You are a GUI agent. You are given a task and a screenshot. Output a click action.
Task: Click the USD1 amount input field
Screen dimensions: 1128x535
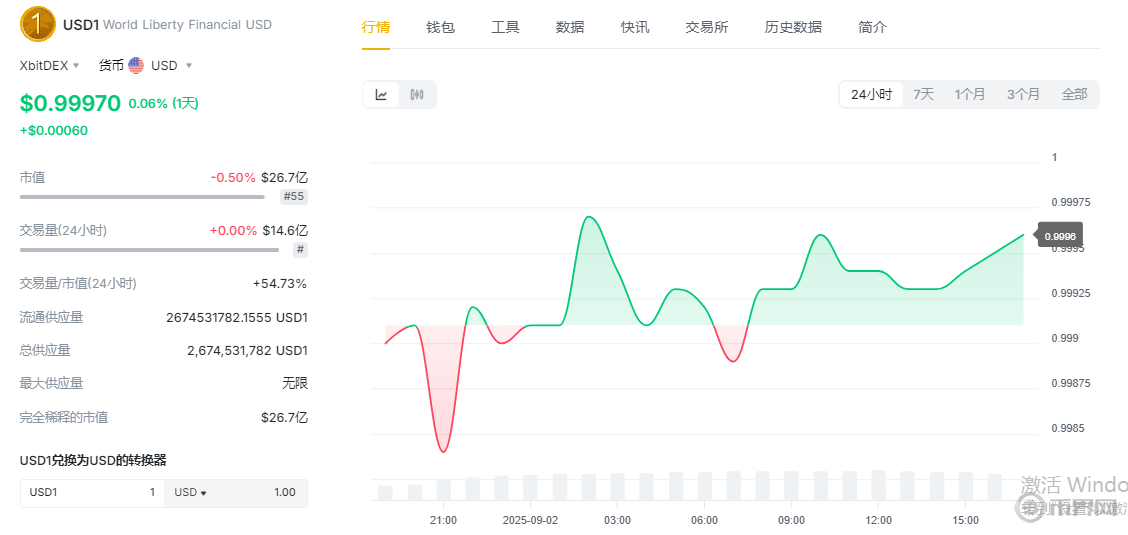[92, 492]
